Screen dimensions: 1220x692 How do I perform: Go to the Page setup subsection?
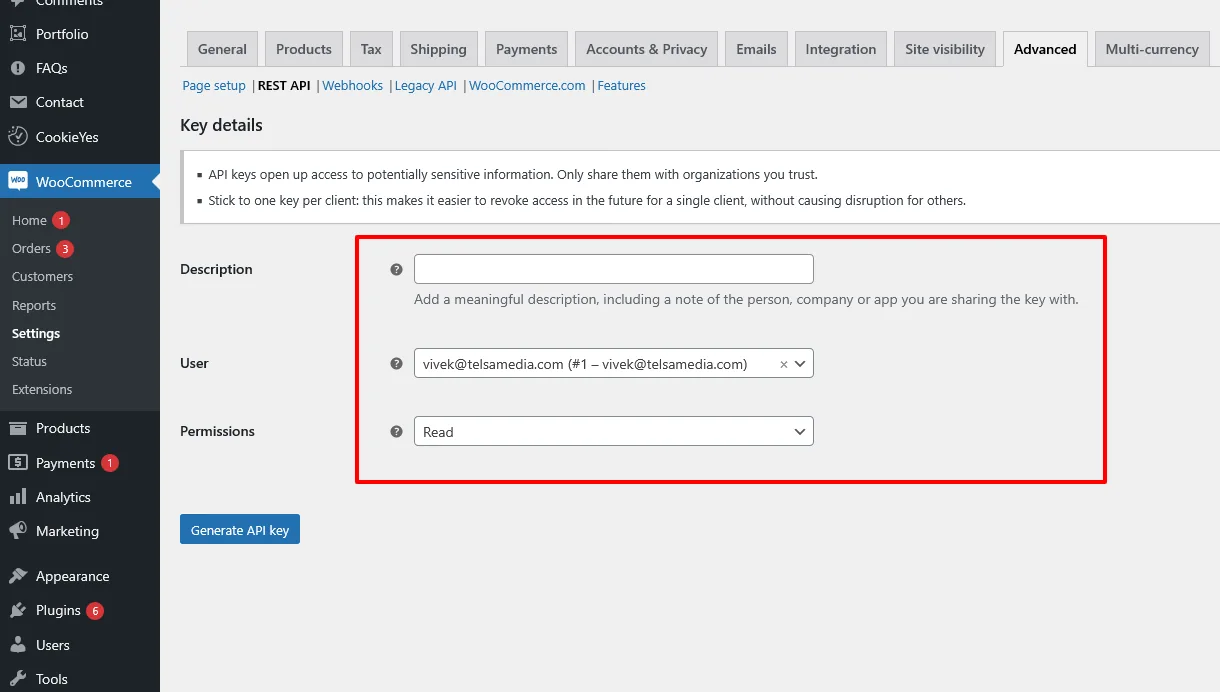(214, 86)
